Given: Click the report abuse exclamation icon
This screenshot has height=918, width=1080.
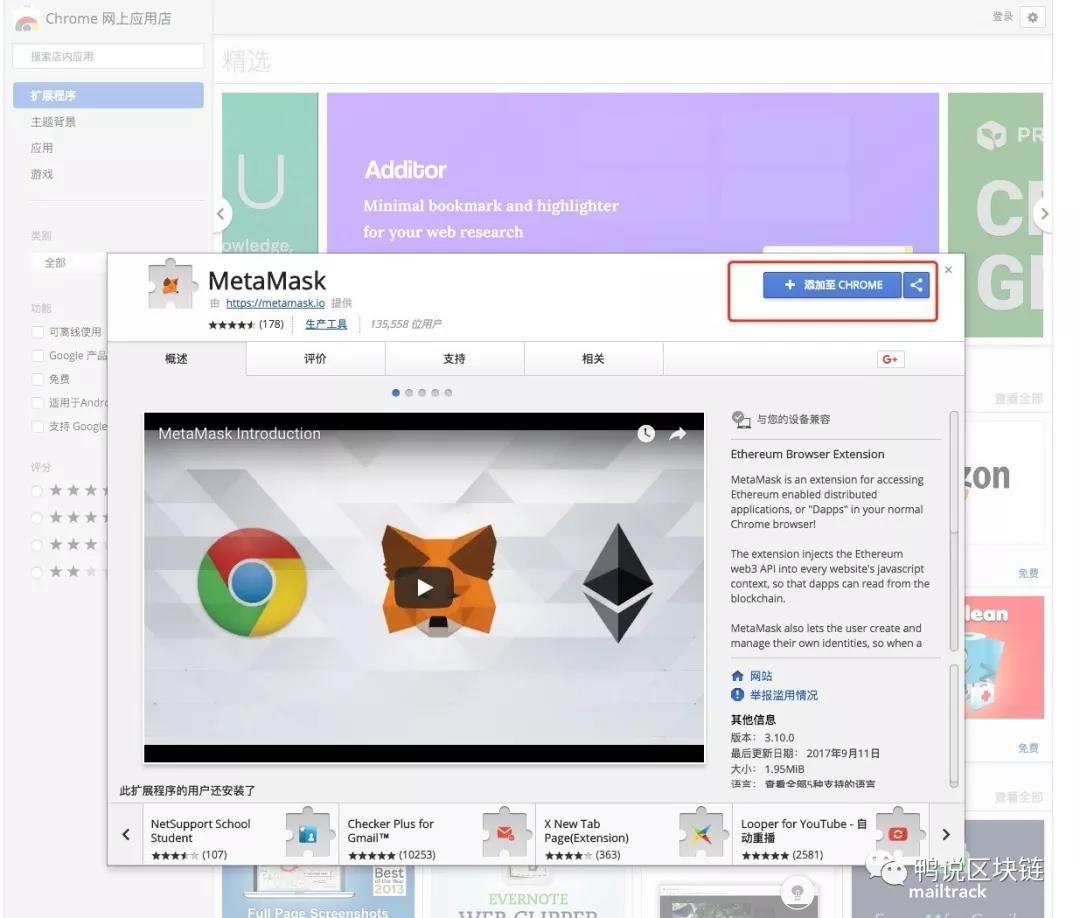Looking at the screenshot, I should tap(737, 695).
